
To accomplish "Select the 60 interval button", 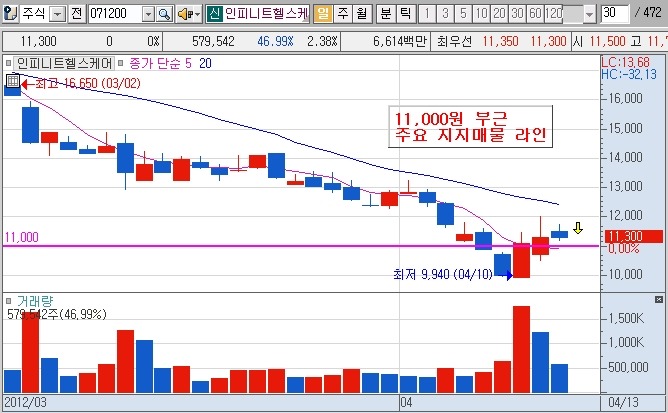I will point(536,14).
